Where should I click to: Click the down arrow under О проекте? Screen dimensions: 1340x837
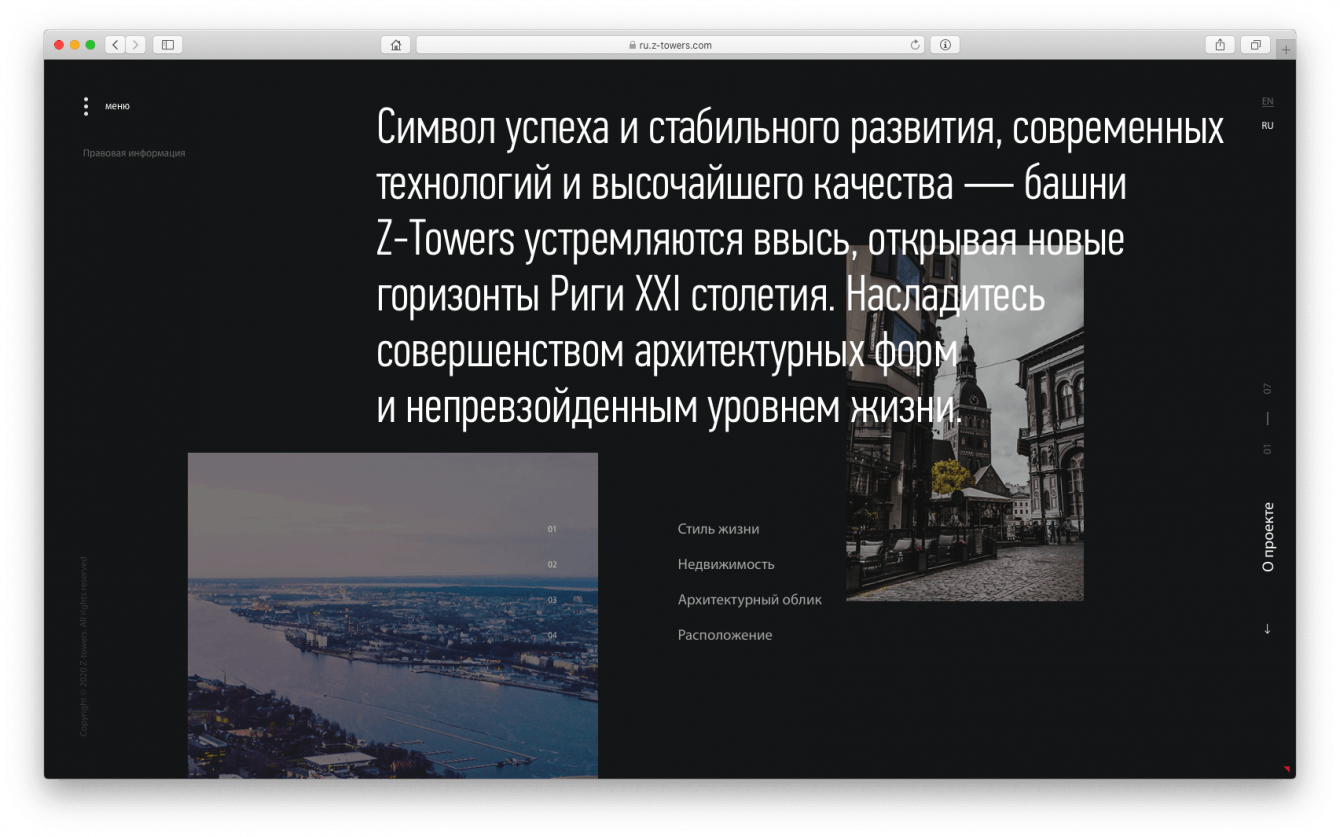(1267, 629)
